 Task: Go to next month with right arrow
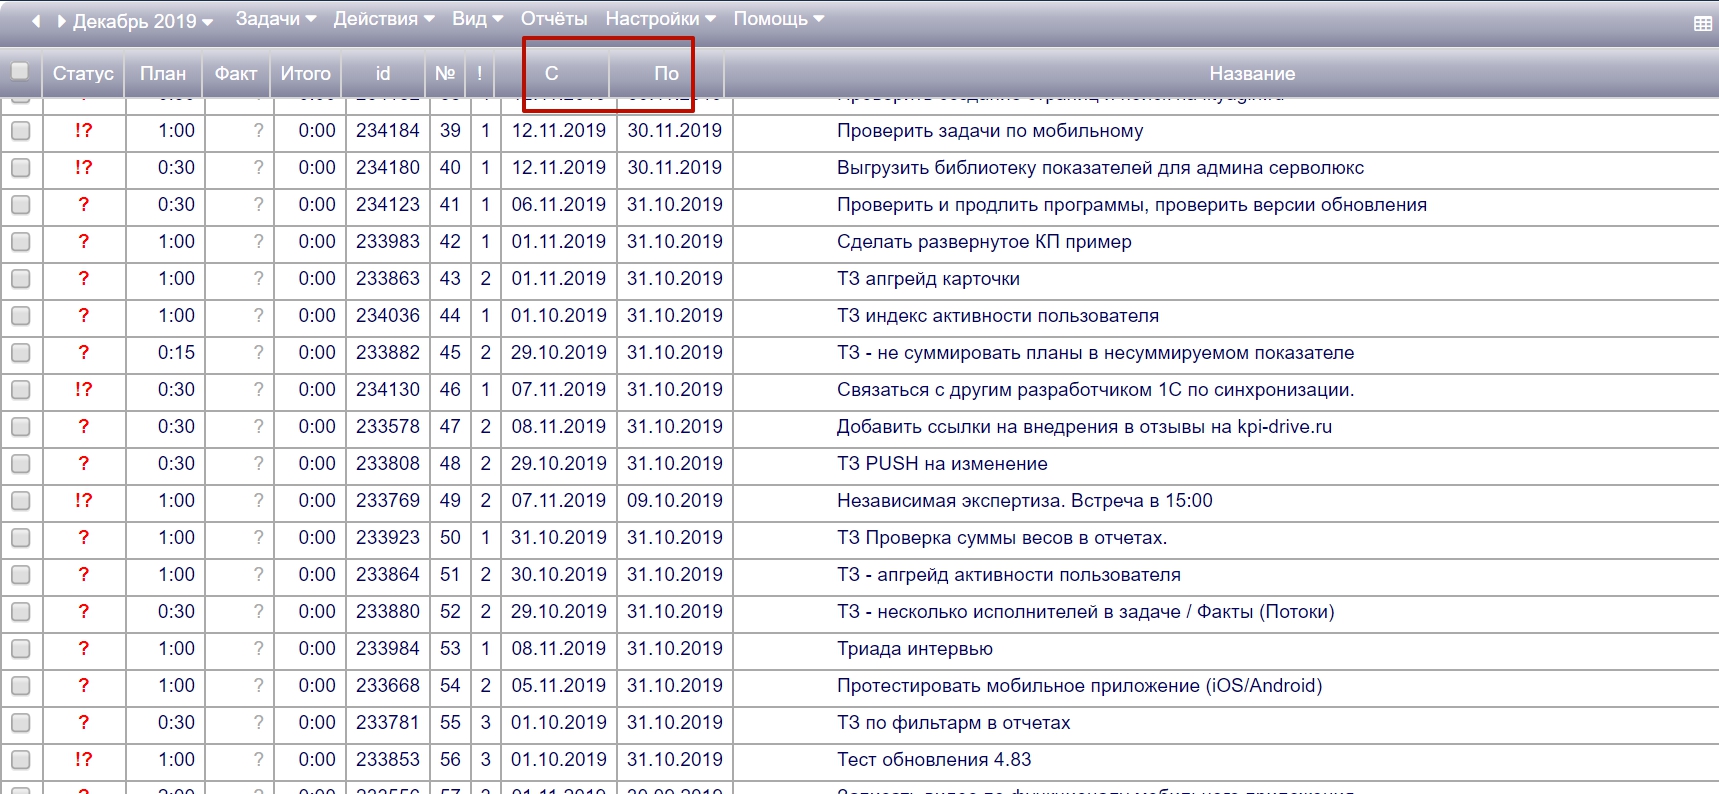tap(61, 21)
